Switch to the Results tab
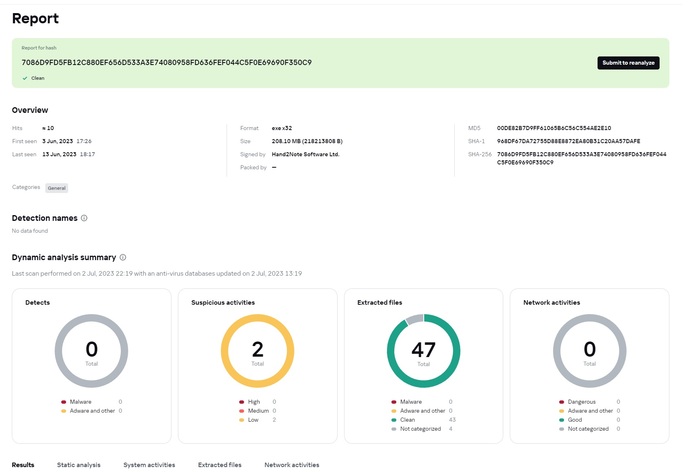Viewport: 700px width, 472px height. (23, 465)
